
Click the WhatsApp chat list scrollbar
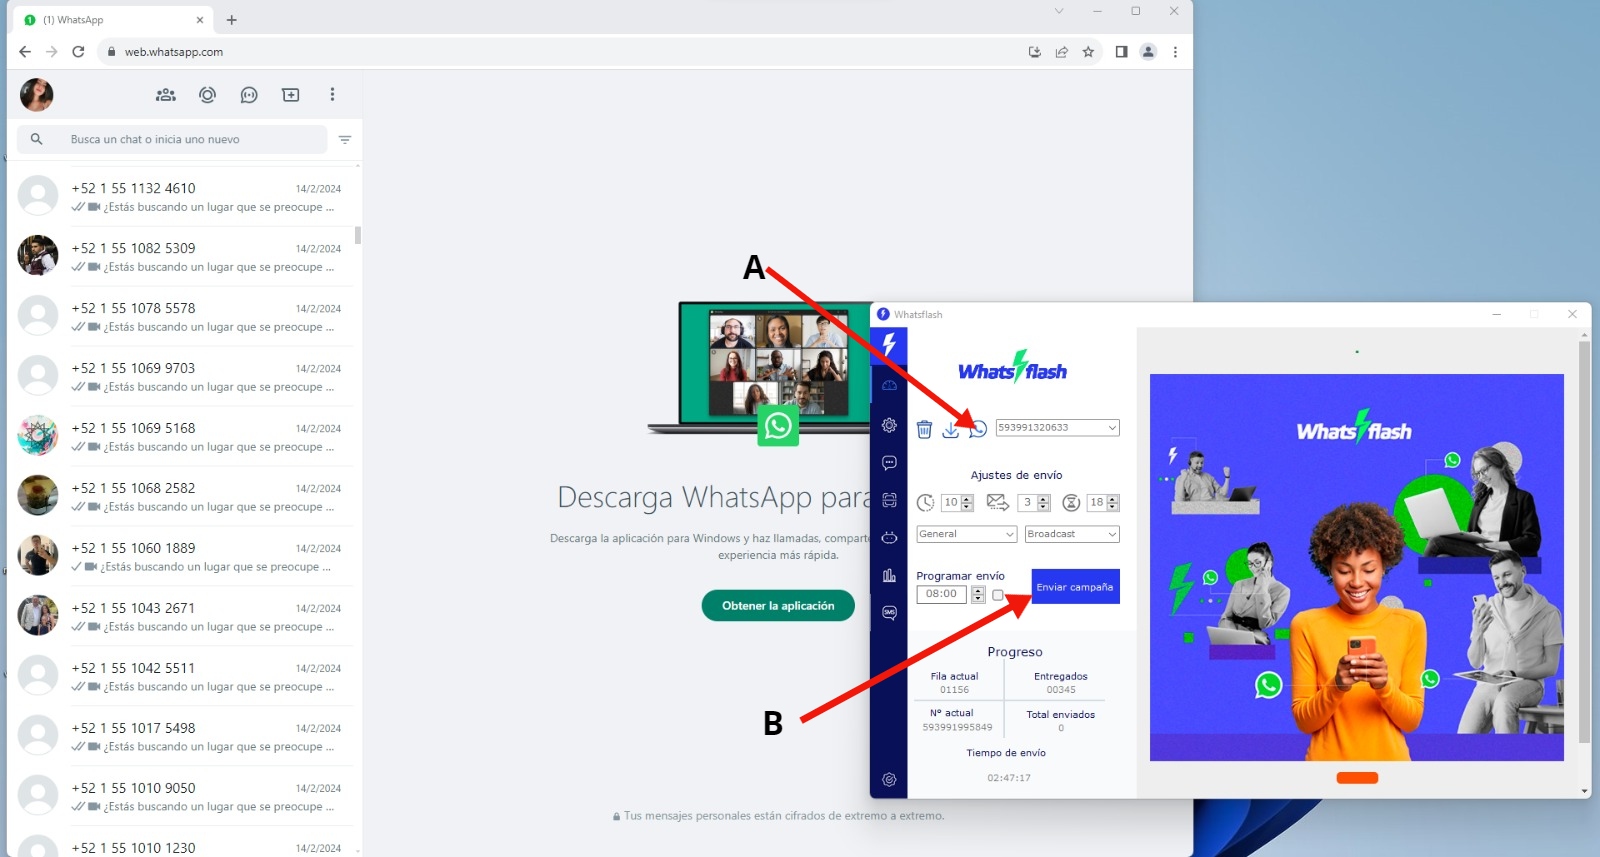[358, 235]
